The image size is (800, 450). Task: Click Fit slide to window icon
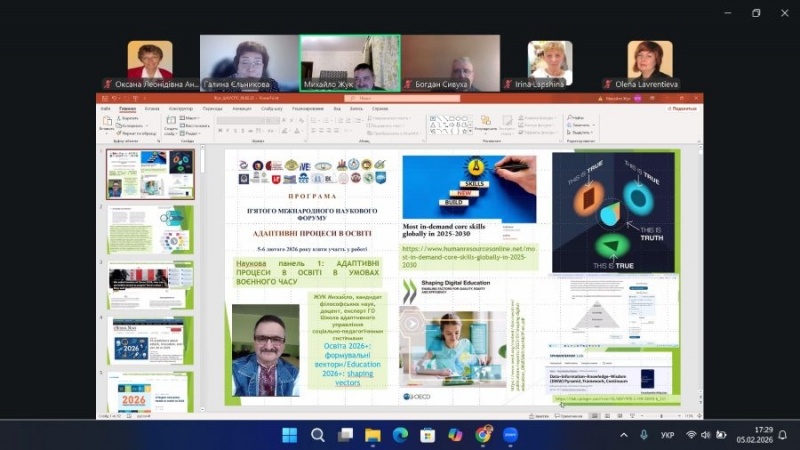[x=699, y=416]
